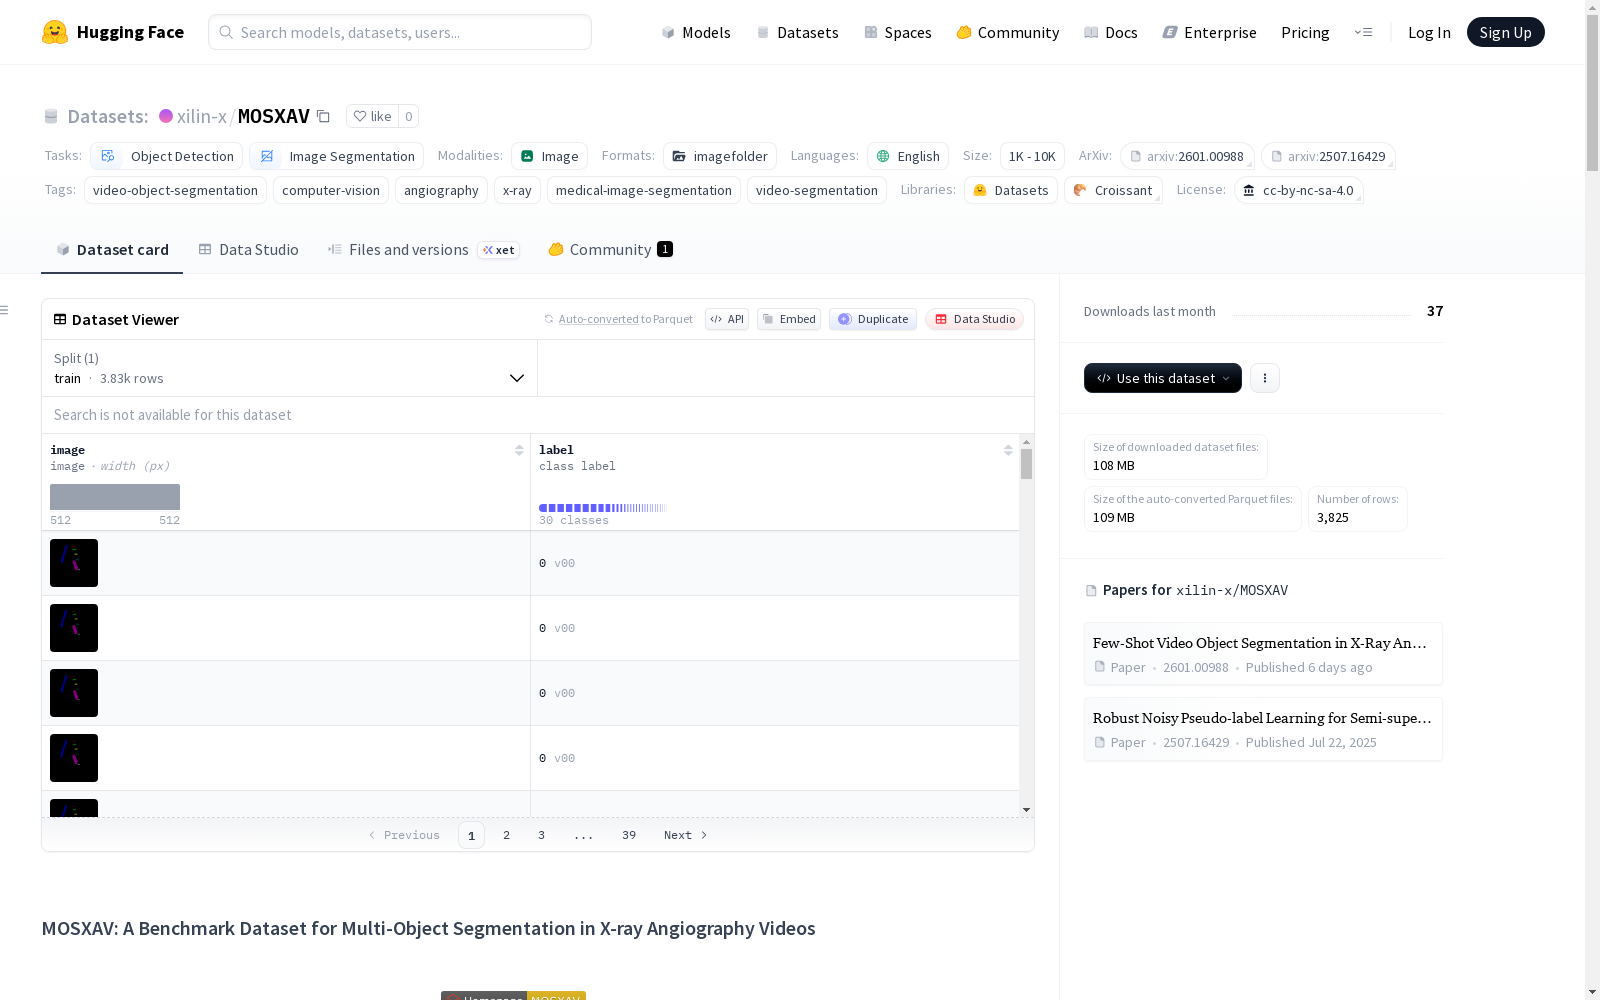Open the arxiv:2601.00988 tag
The width and height of the screenshot is (1600, 1000).
point(1187,156)
